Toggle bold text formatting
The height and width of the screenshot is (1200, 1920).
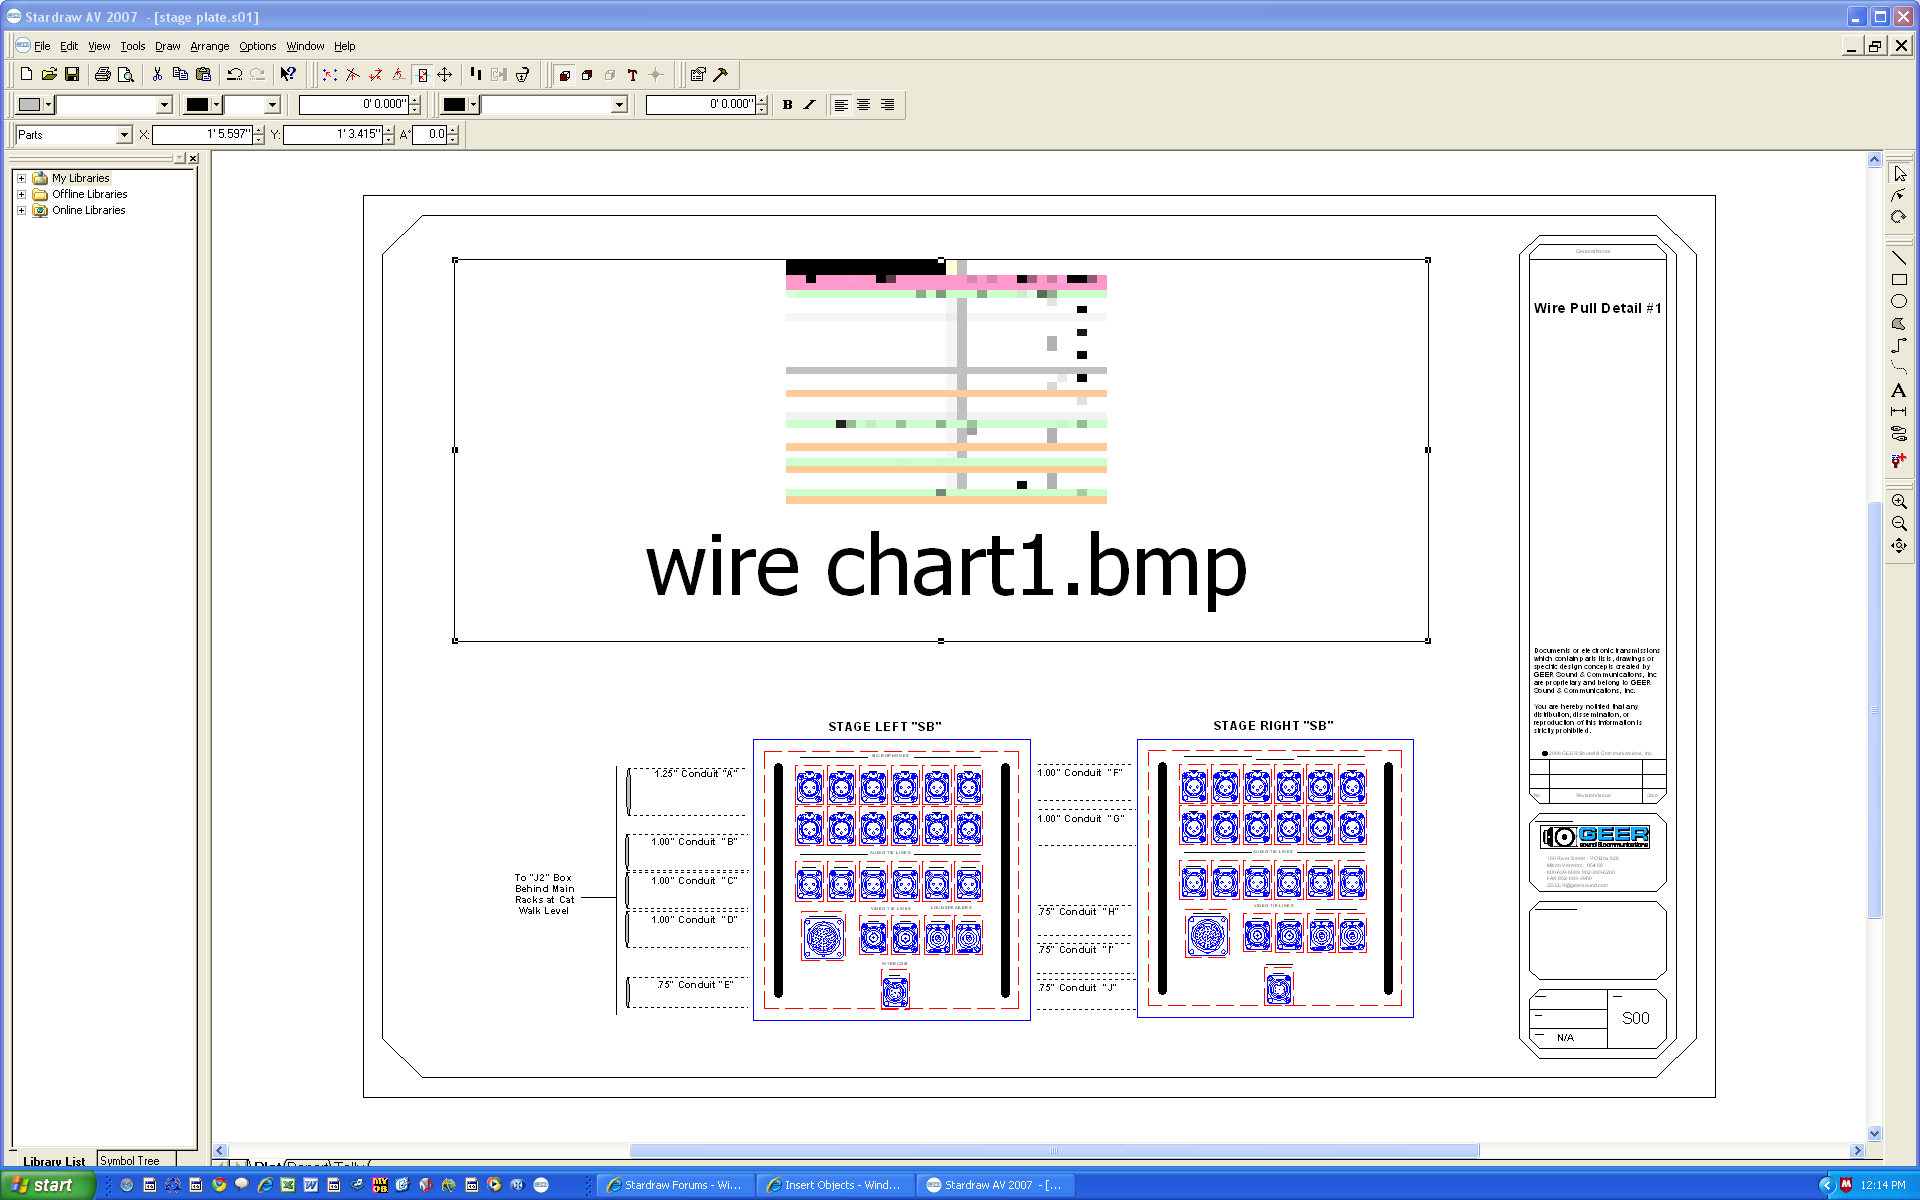click(787, 105)
